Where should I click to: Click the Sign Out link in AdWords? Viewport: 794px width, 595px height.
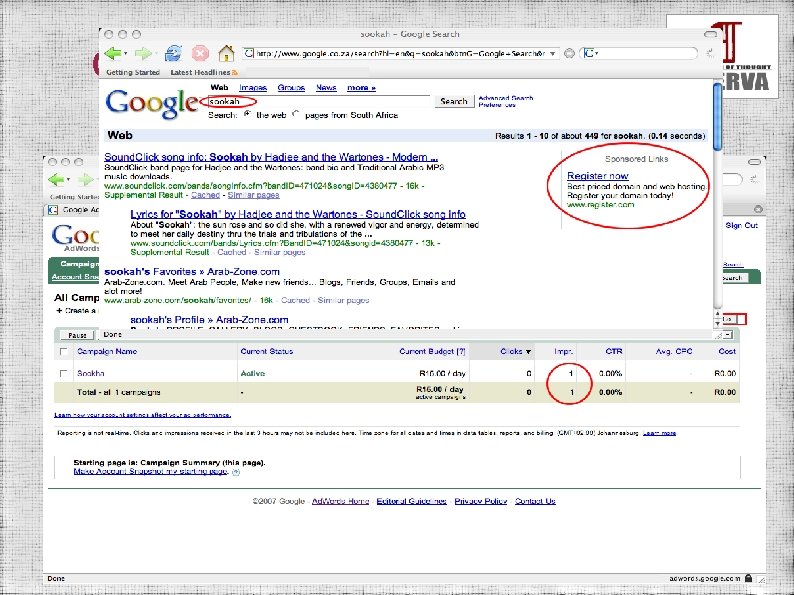tap(742, 225)
